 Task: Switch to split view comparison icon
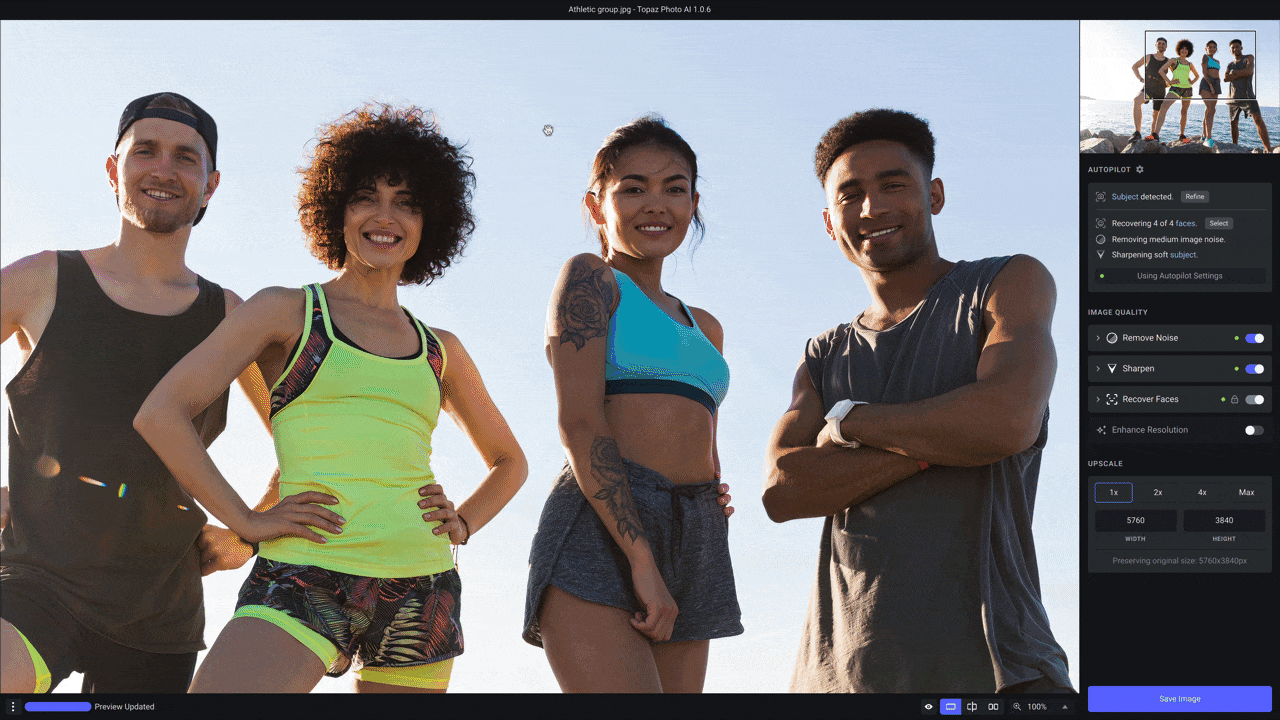[x=972, y=707]
